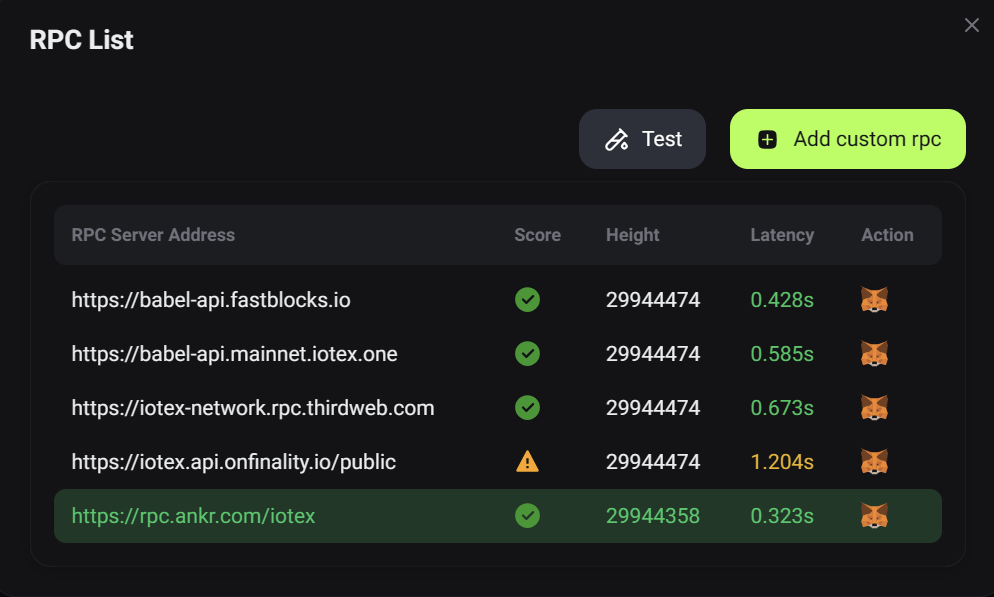Close the RPC List dialog
Screen dimensions: 994x597
pyautogui.click(x=971, y=25)
